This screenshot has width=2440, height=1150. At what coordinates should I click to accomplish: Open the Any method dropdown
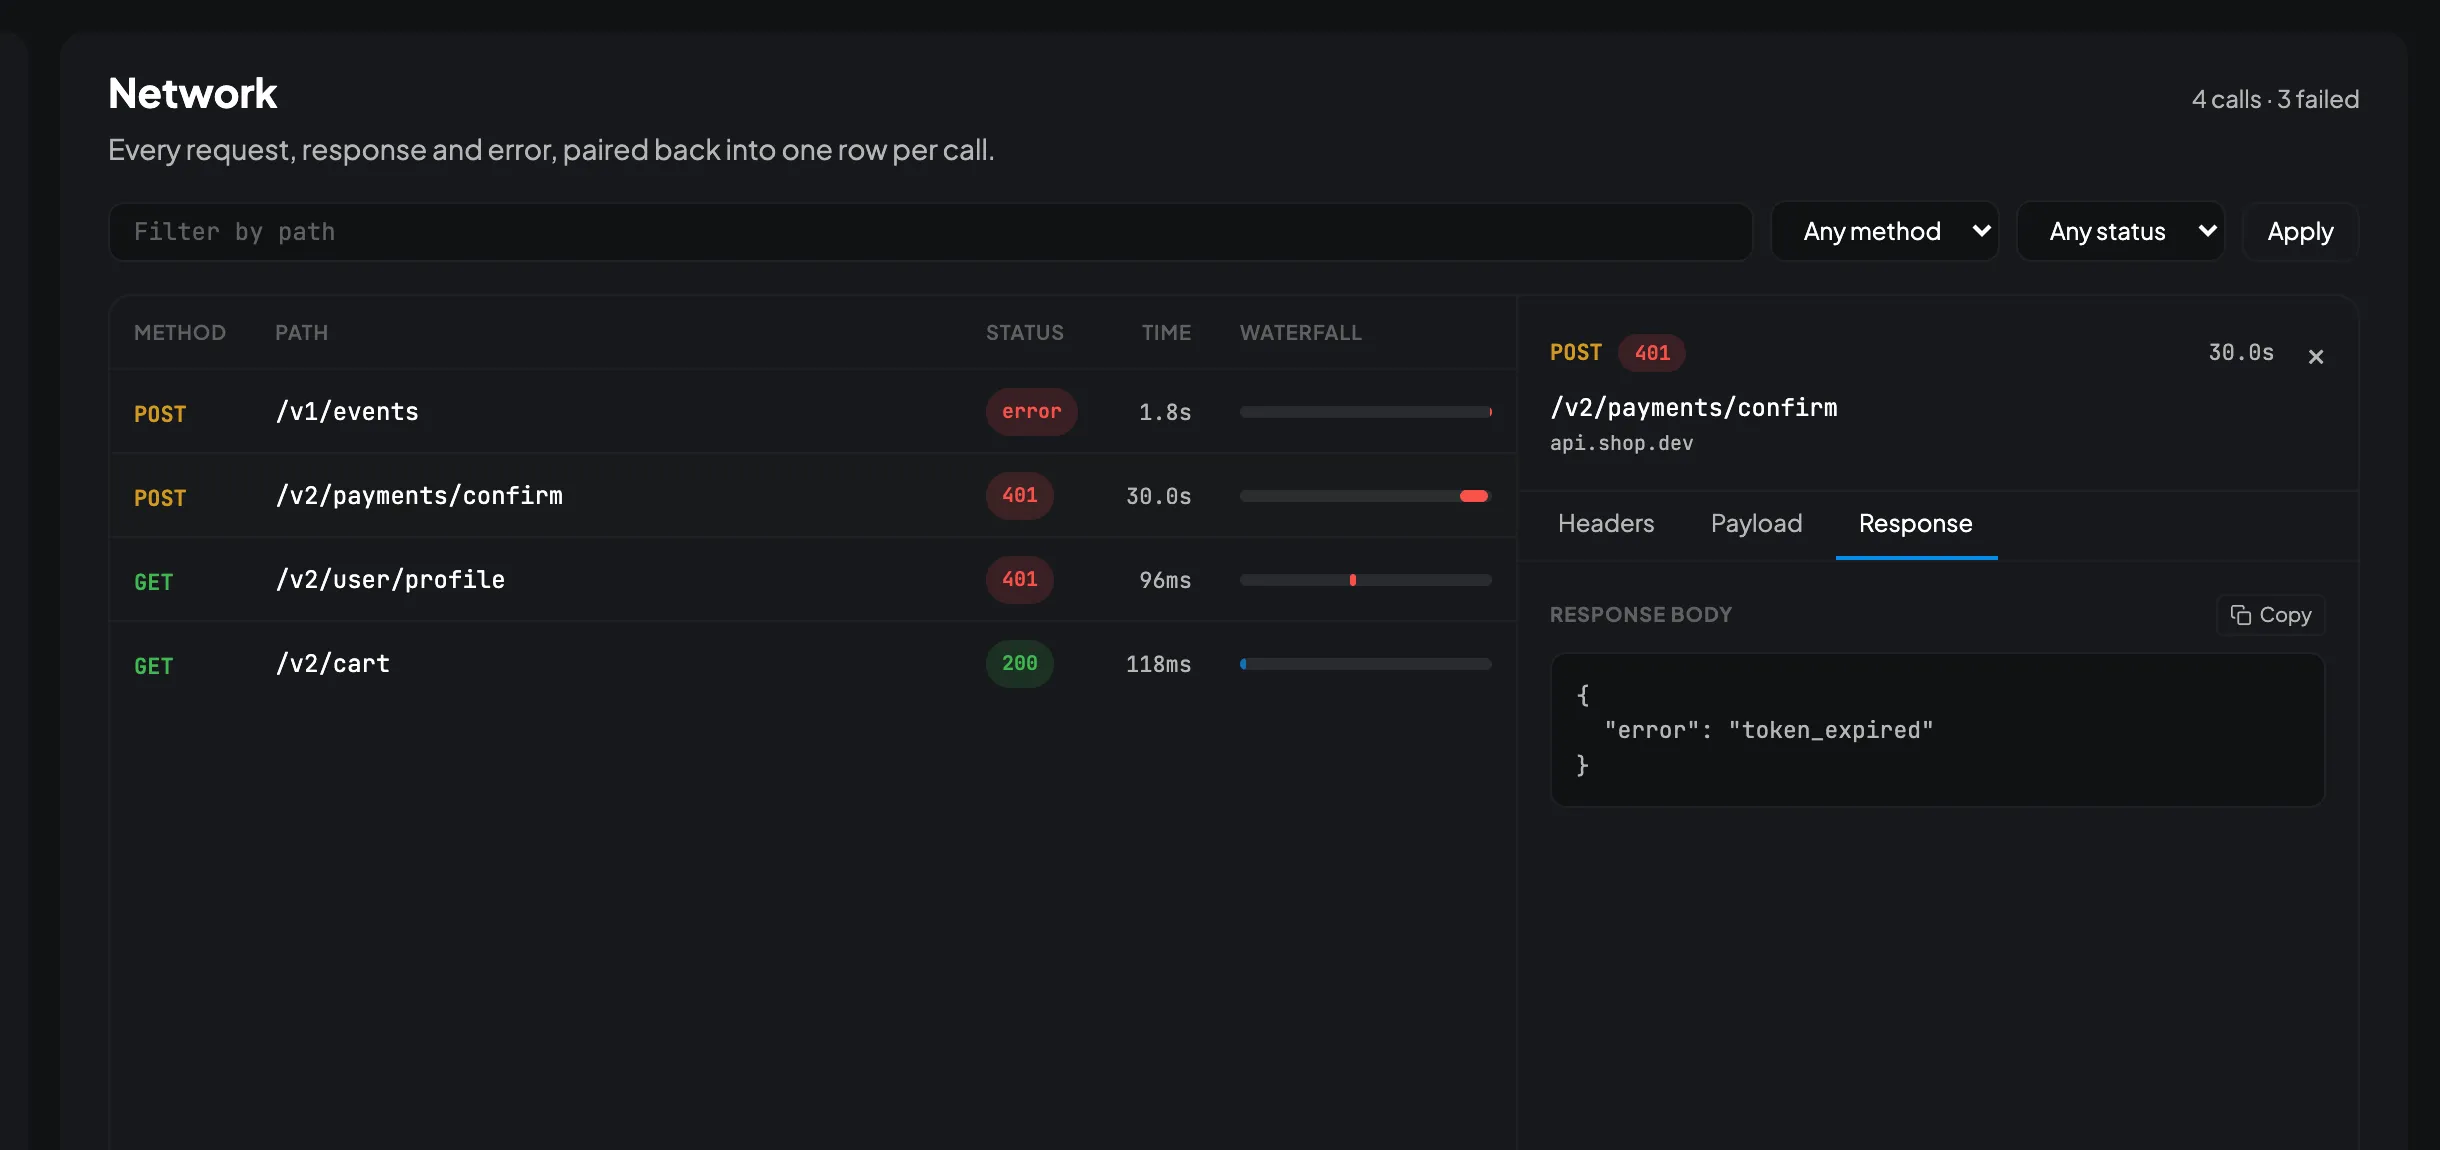1885,232
